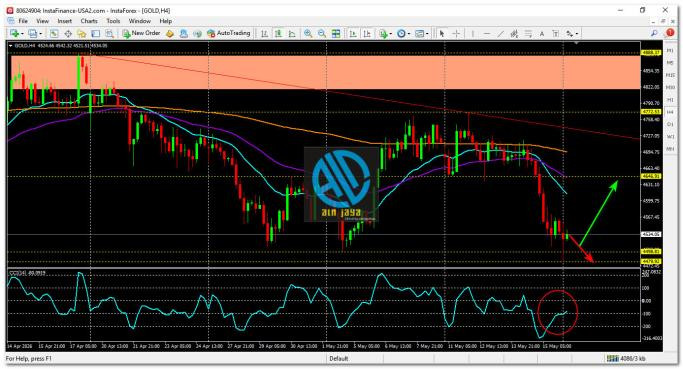The height and width of the screenshot is (369, 683).
Task: Select the M30 timeframe button
Action: click(670, 88)
